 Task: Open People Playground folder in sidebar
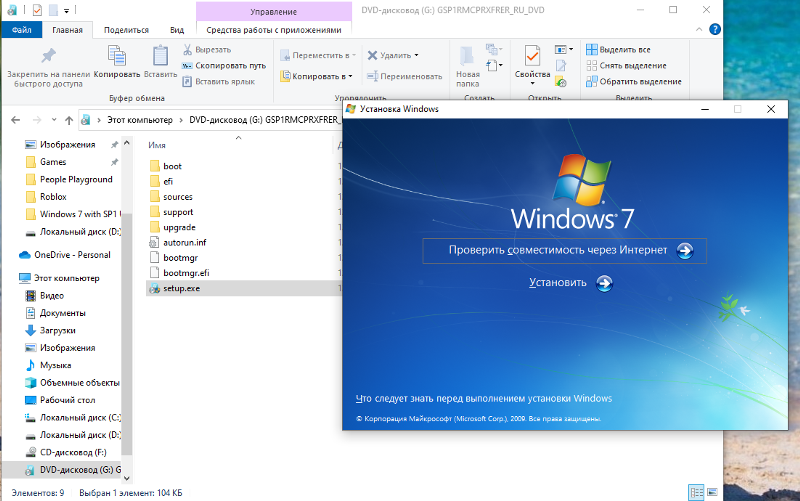[76, 179]
